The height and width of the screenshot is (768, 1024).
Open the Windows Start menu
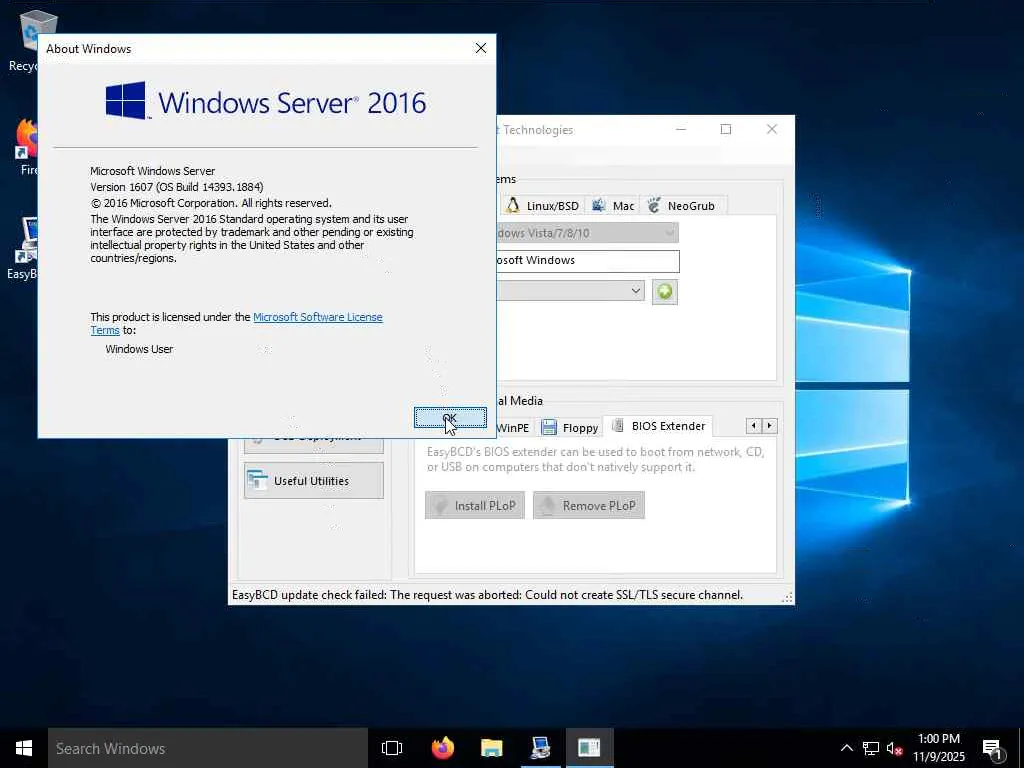click(24, 748)
